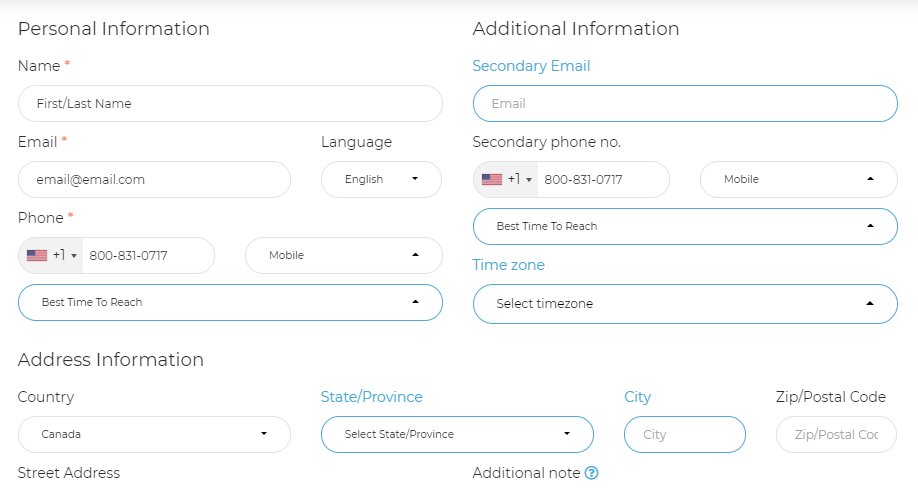Click the City input field
Screen dimensions: 918x489
(685, 435)
